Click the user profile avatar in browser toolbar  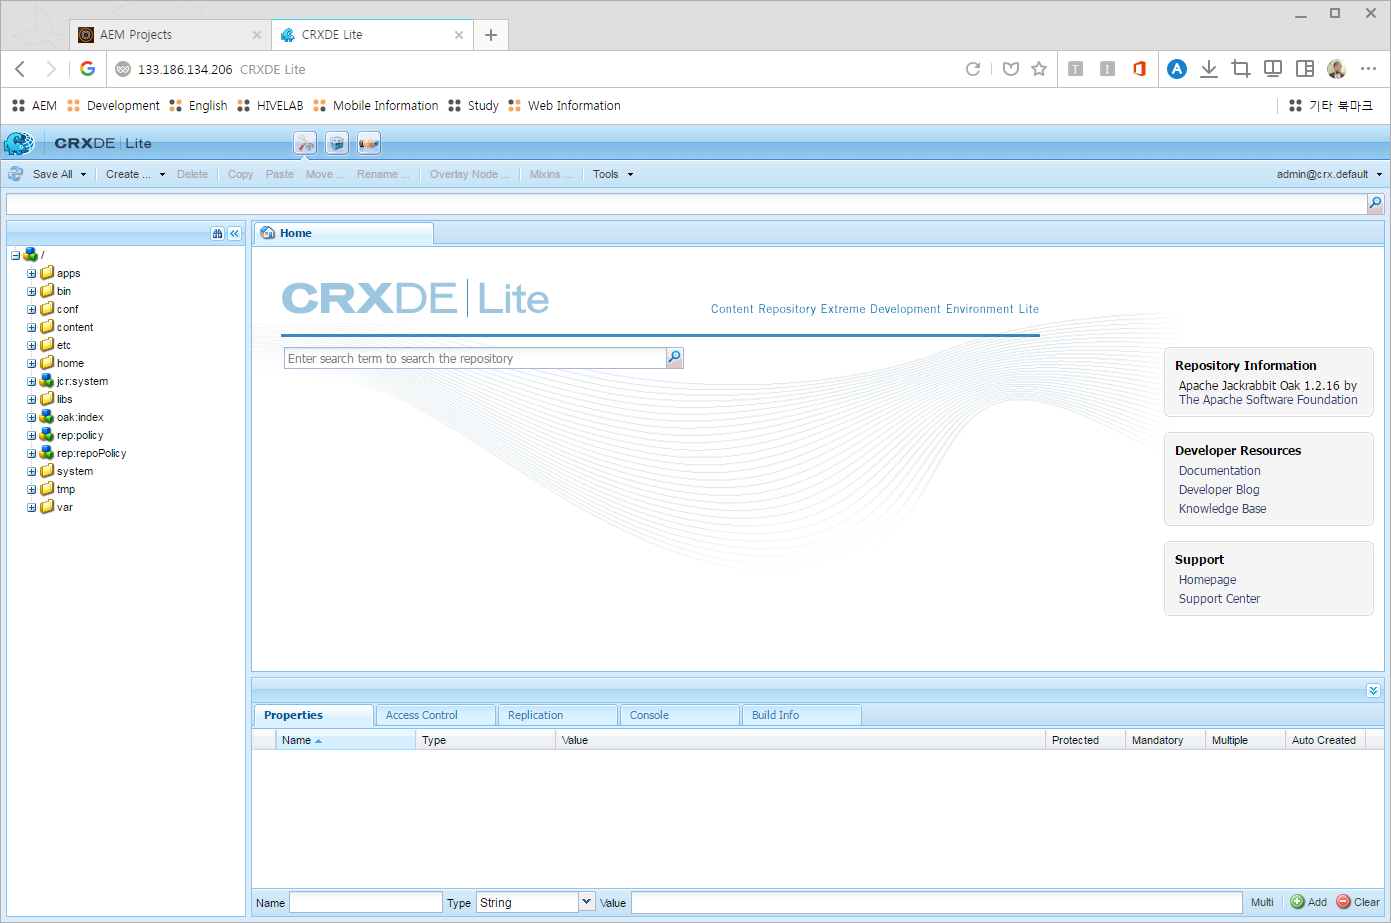click(x=1336, y=69)
